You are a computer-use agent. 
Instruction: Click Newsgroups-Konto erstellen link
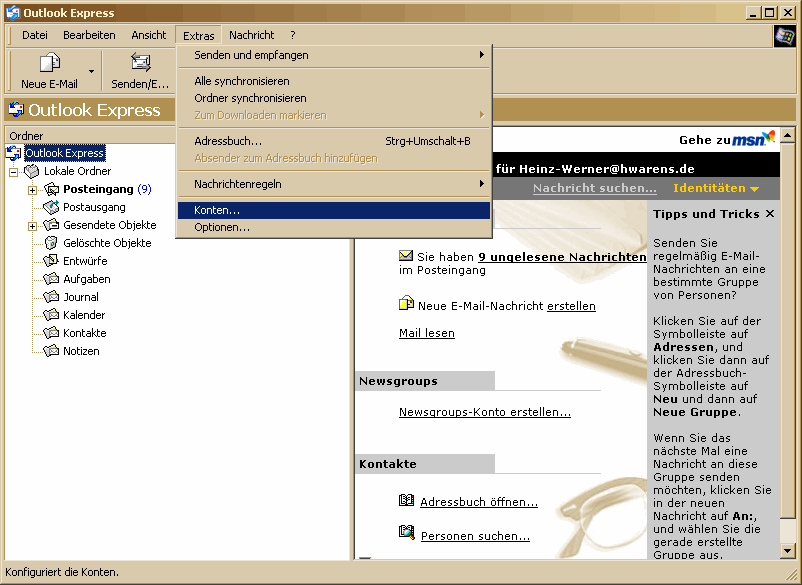click(485, 412)
